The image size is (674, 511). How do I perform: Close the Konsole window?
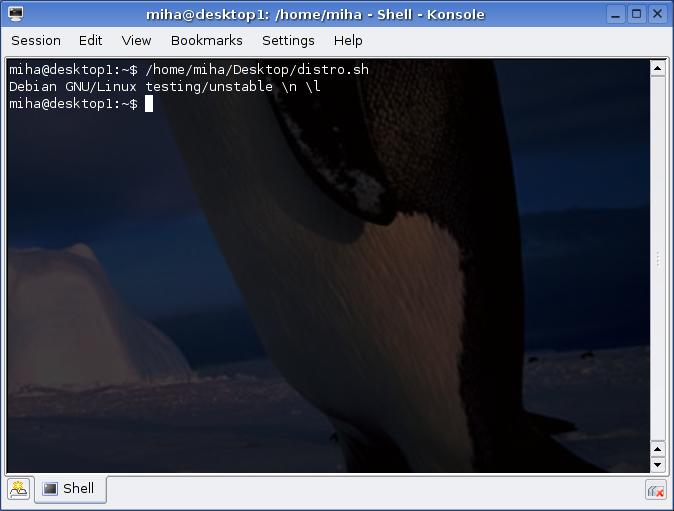(657, 15)
